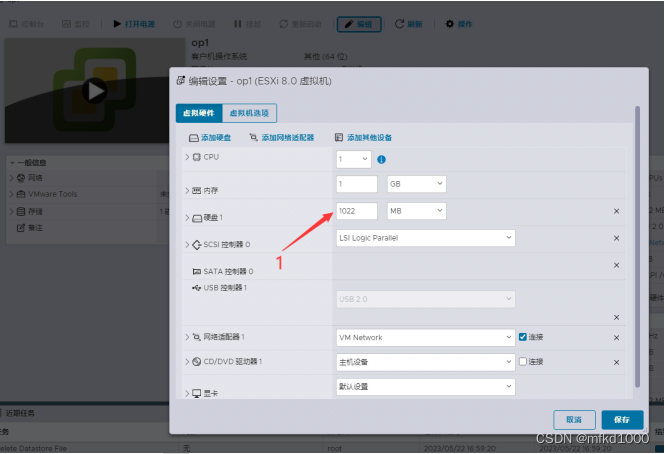Click the CPU chip icon
This screenshot has width=665, height=454.
[197, 157]
